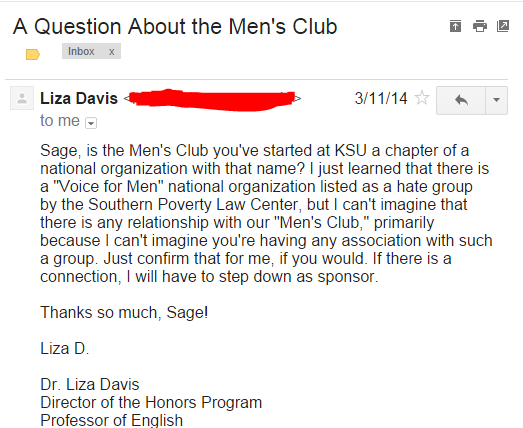Screen dimensions: 523x428
Task: Print this email using the printer icon
Action: 480,26
